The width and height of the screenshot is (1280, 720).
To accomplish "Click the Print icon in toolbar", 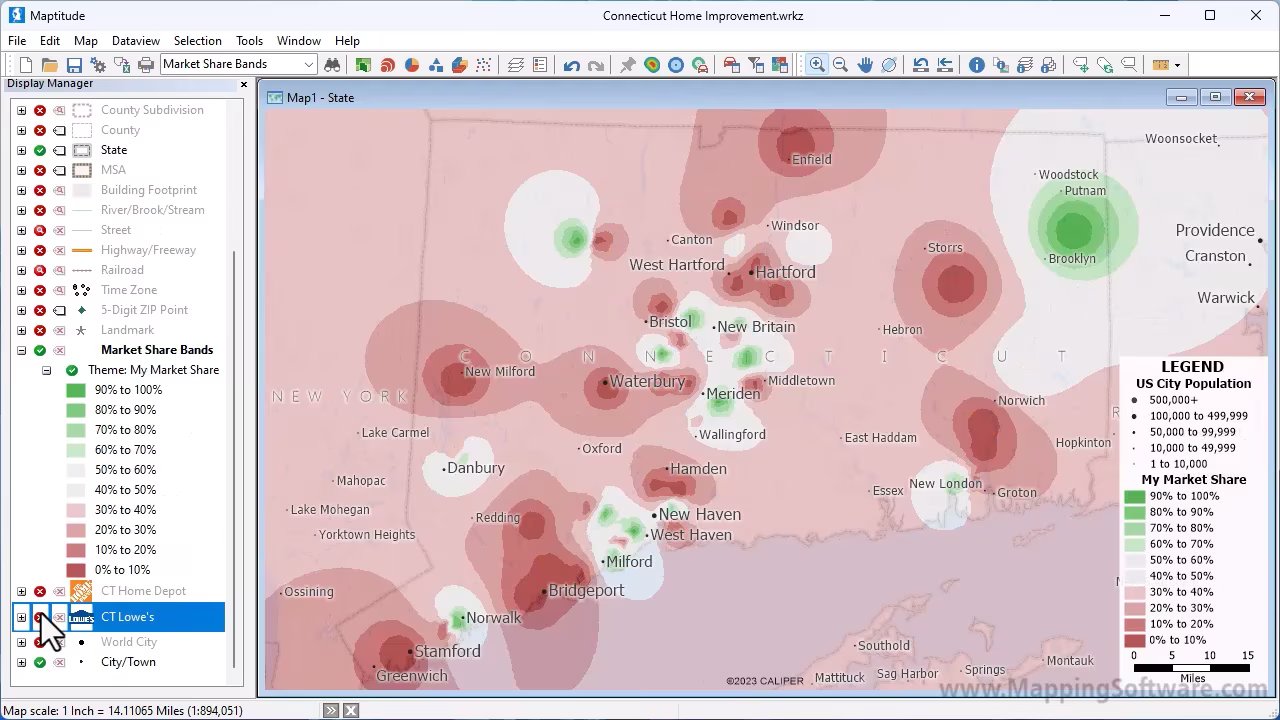I will click(x=146, y=65).
